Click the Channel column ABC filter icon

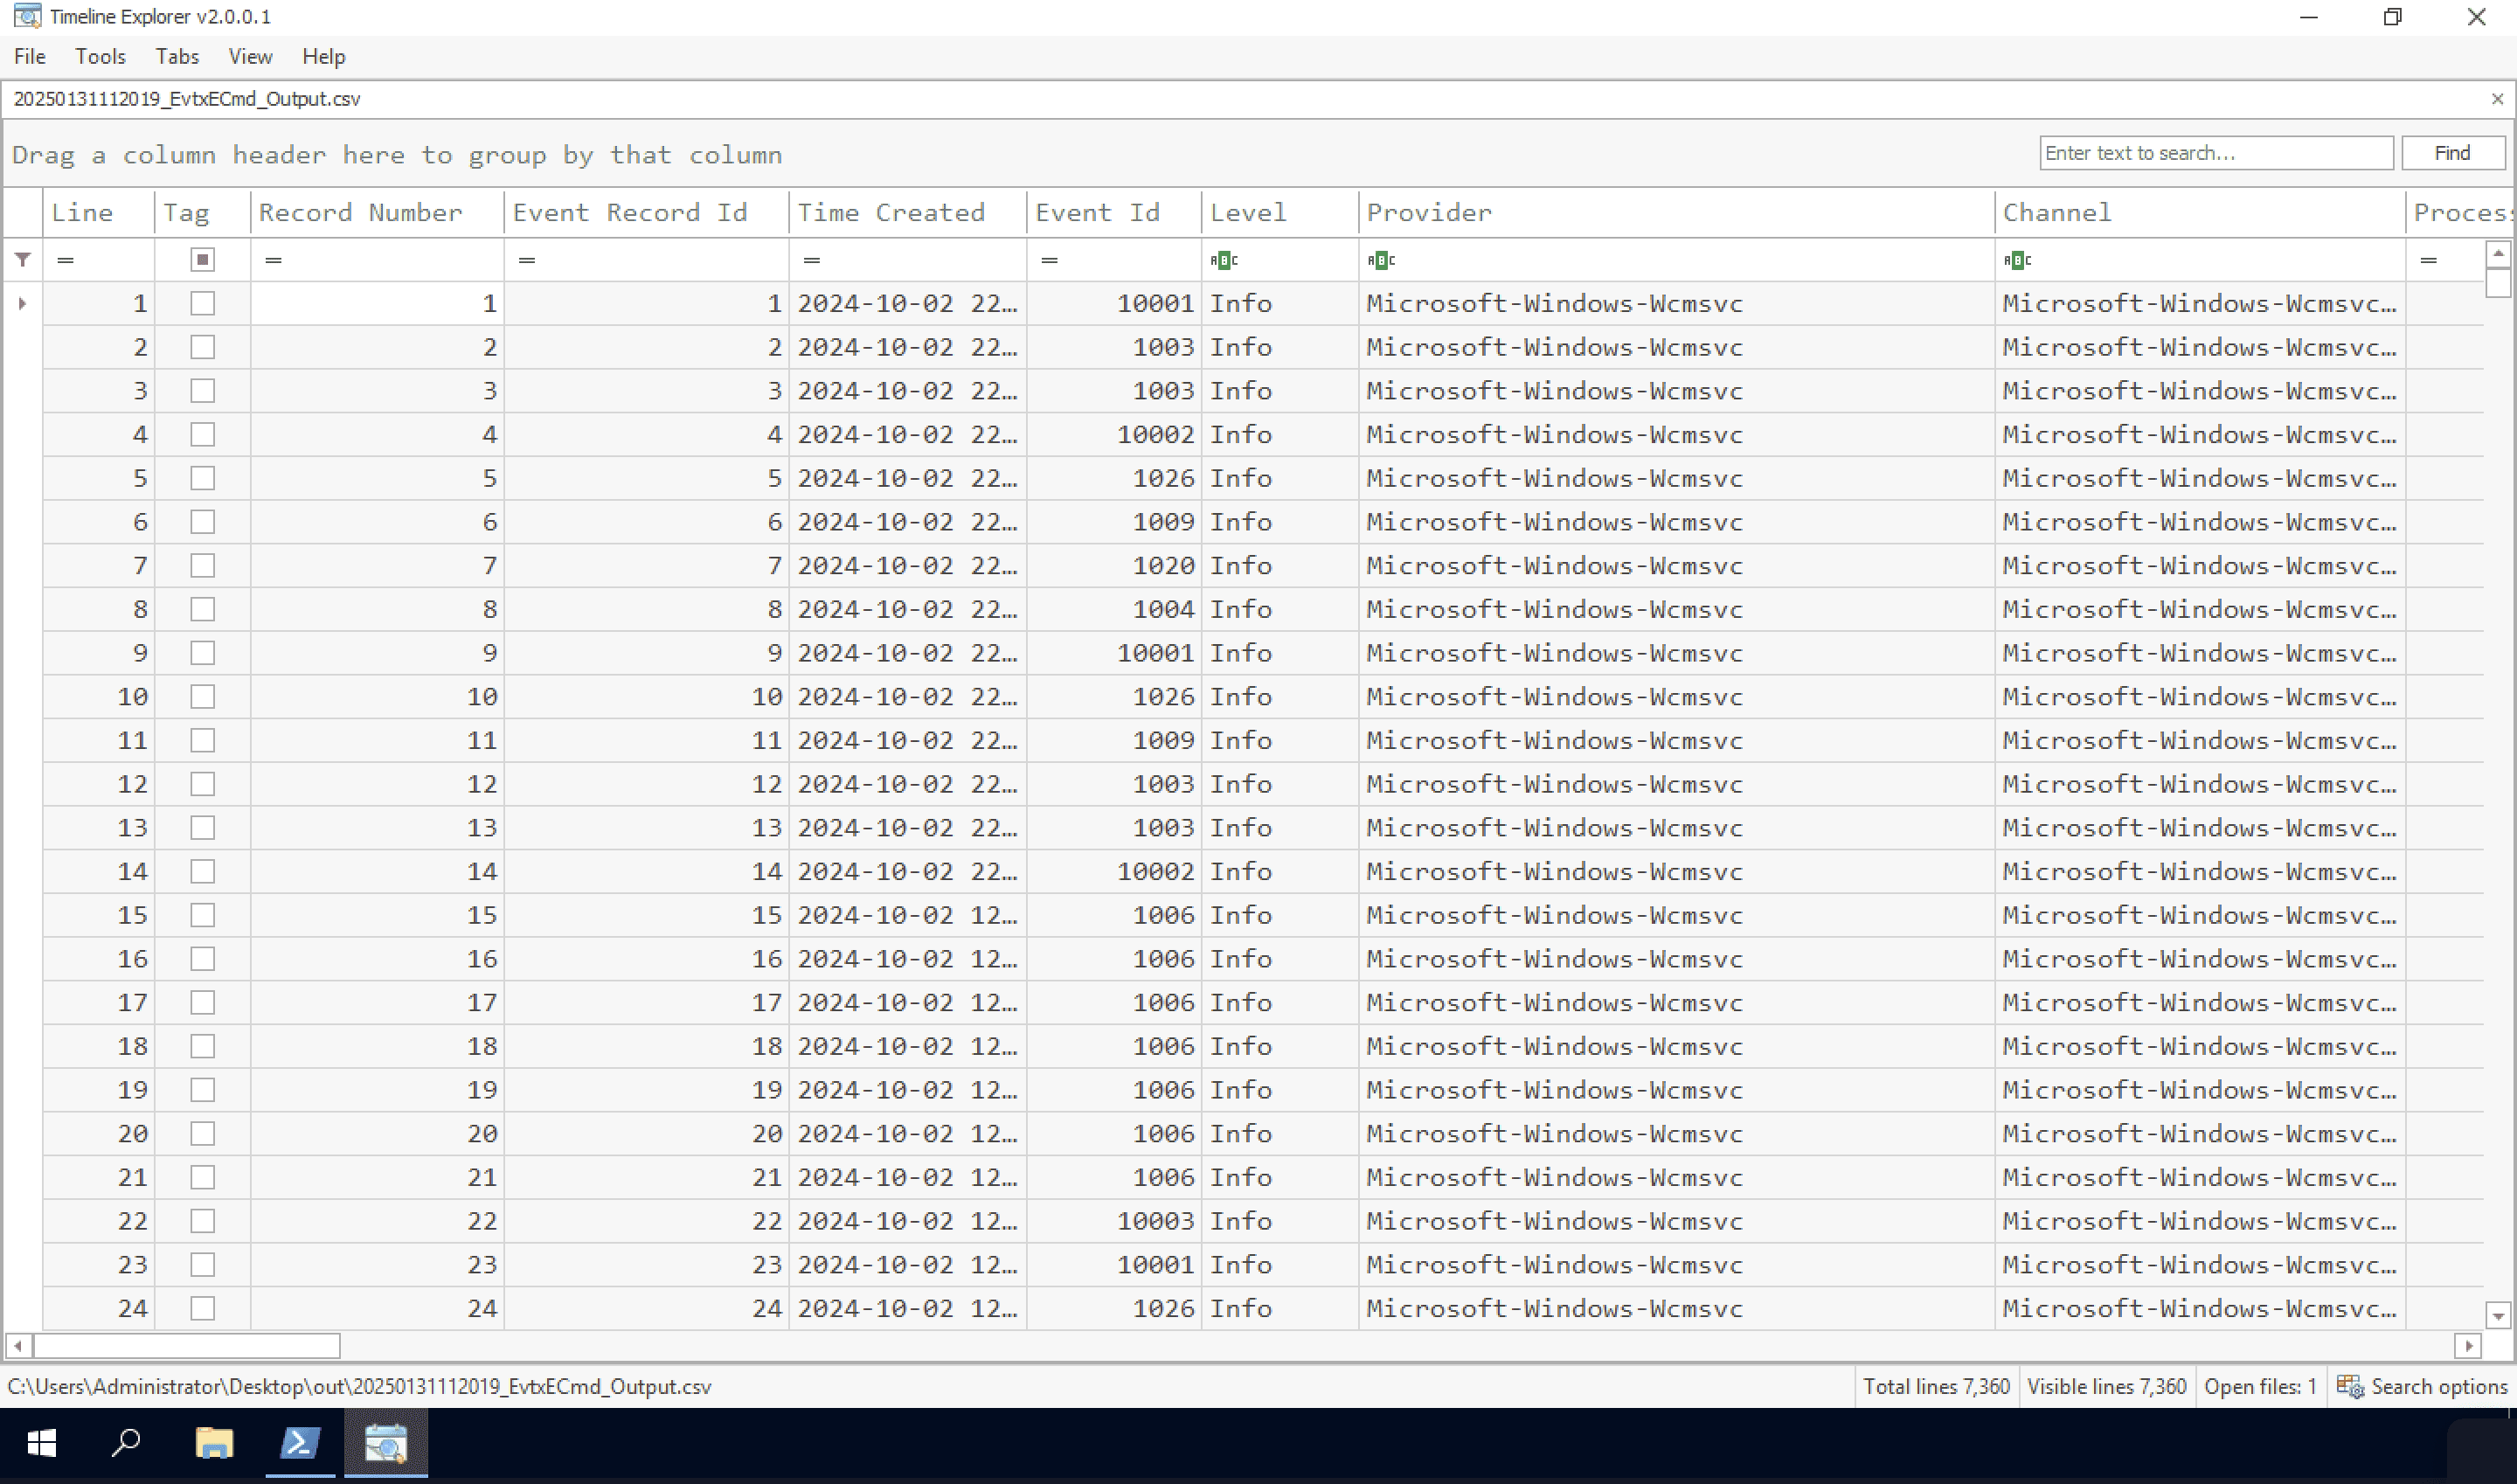pos(2016,260)
